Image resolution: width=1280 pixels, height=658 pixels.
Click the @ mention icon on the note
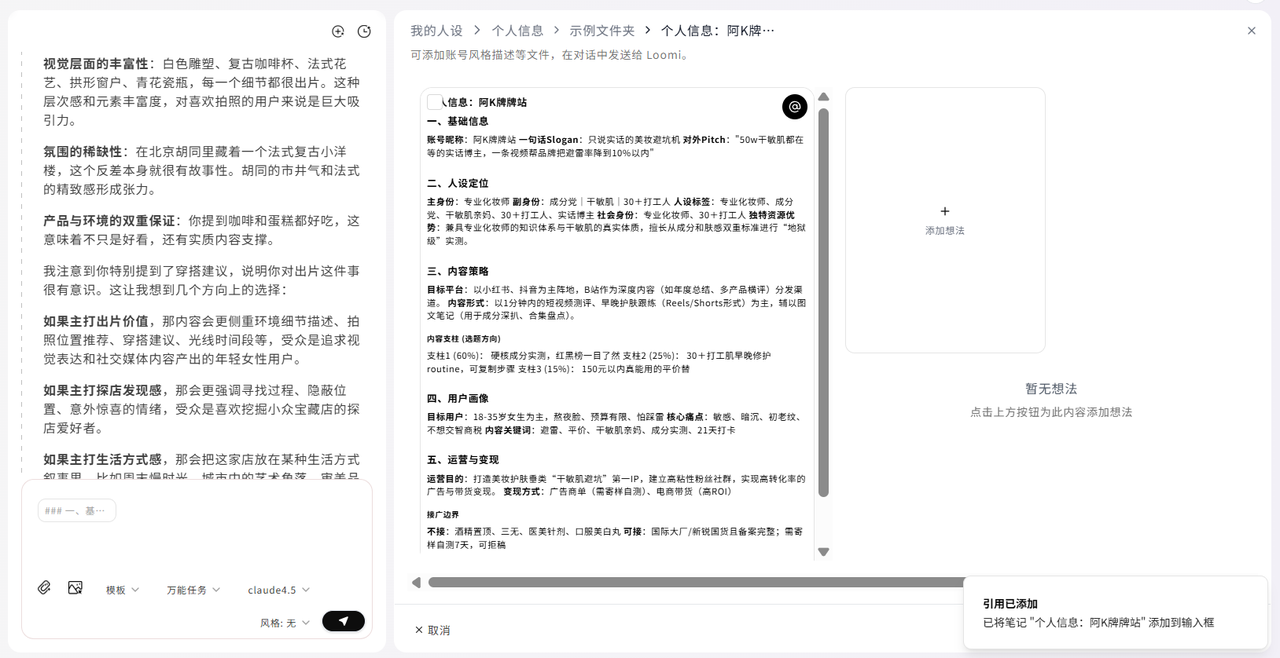(x=794, y=106)
